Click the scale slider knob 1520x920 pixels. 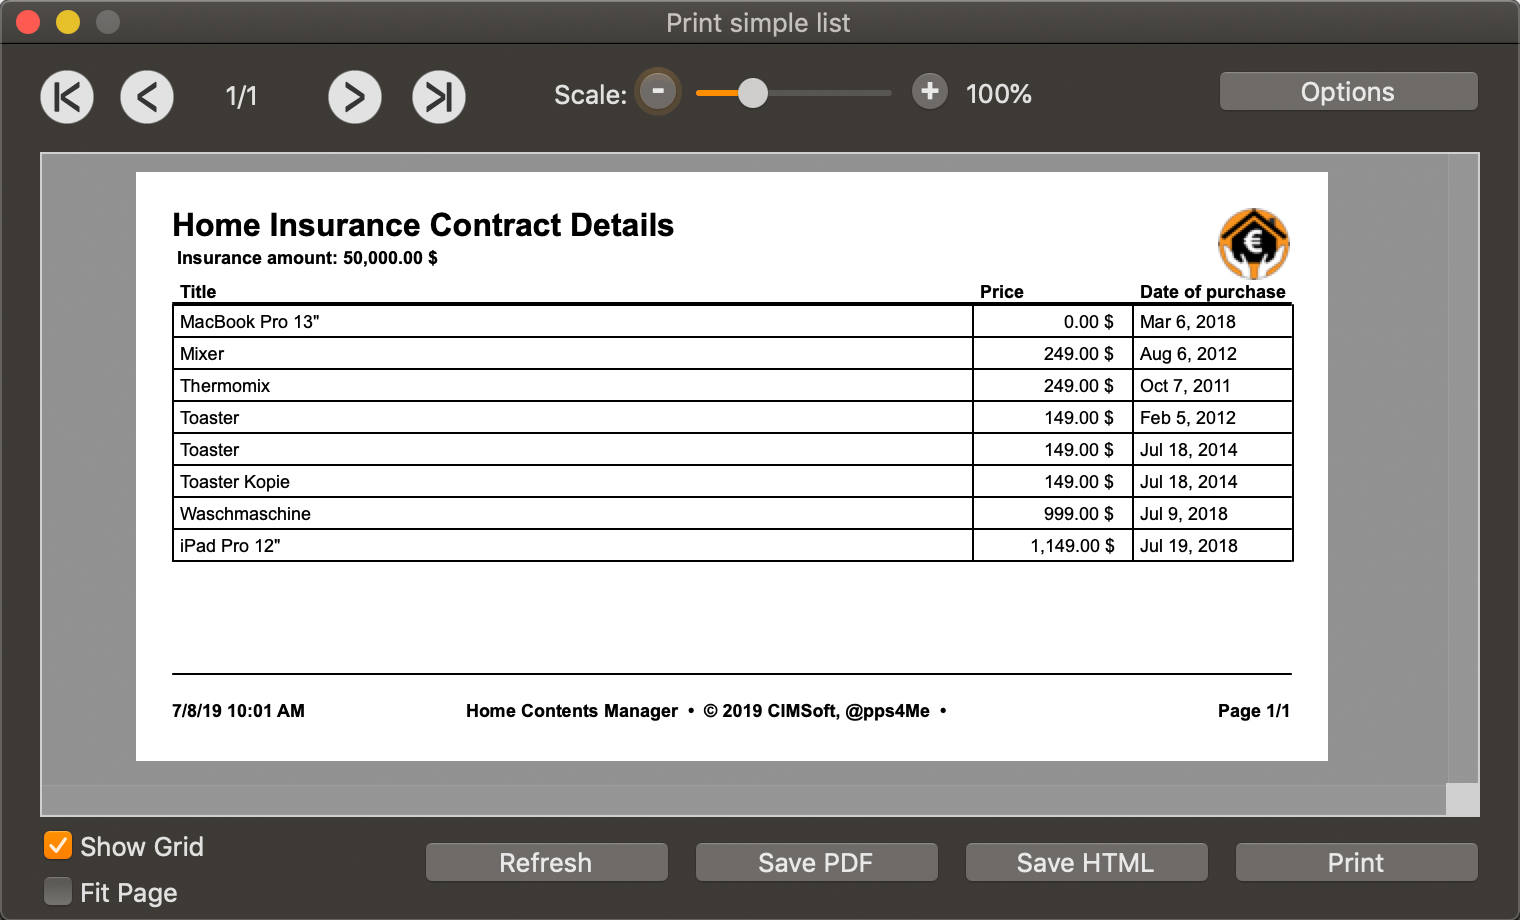pyautogui.click(x=753, y=93)
